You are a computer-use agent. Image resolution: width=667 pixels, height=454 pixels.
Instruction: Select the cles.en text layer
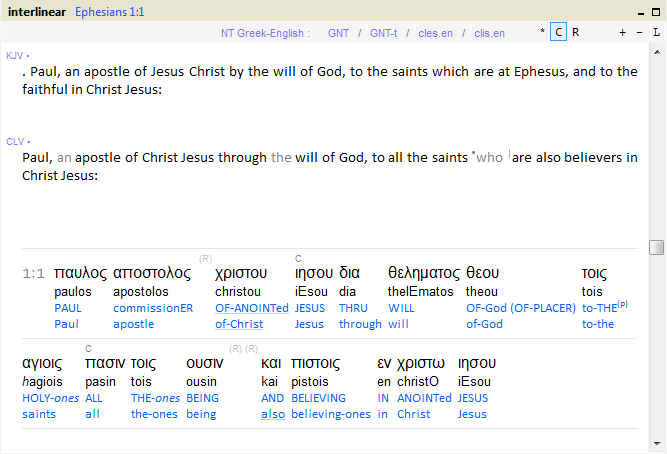435,33
